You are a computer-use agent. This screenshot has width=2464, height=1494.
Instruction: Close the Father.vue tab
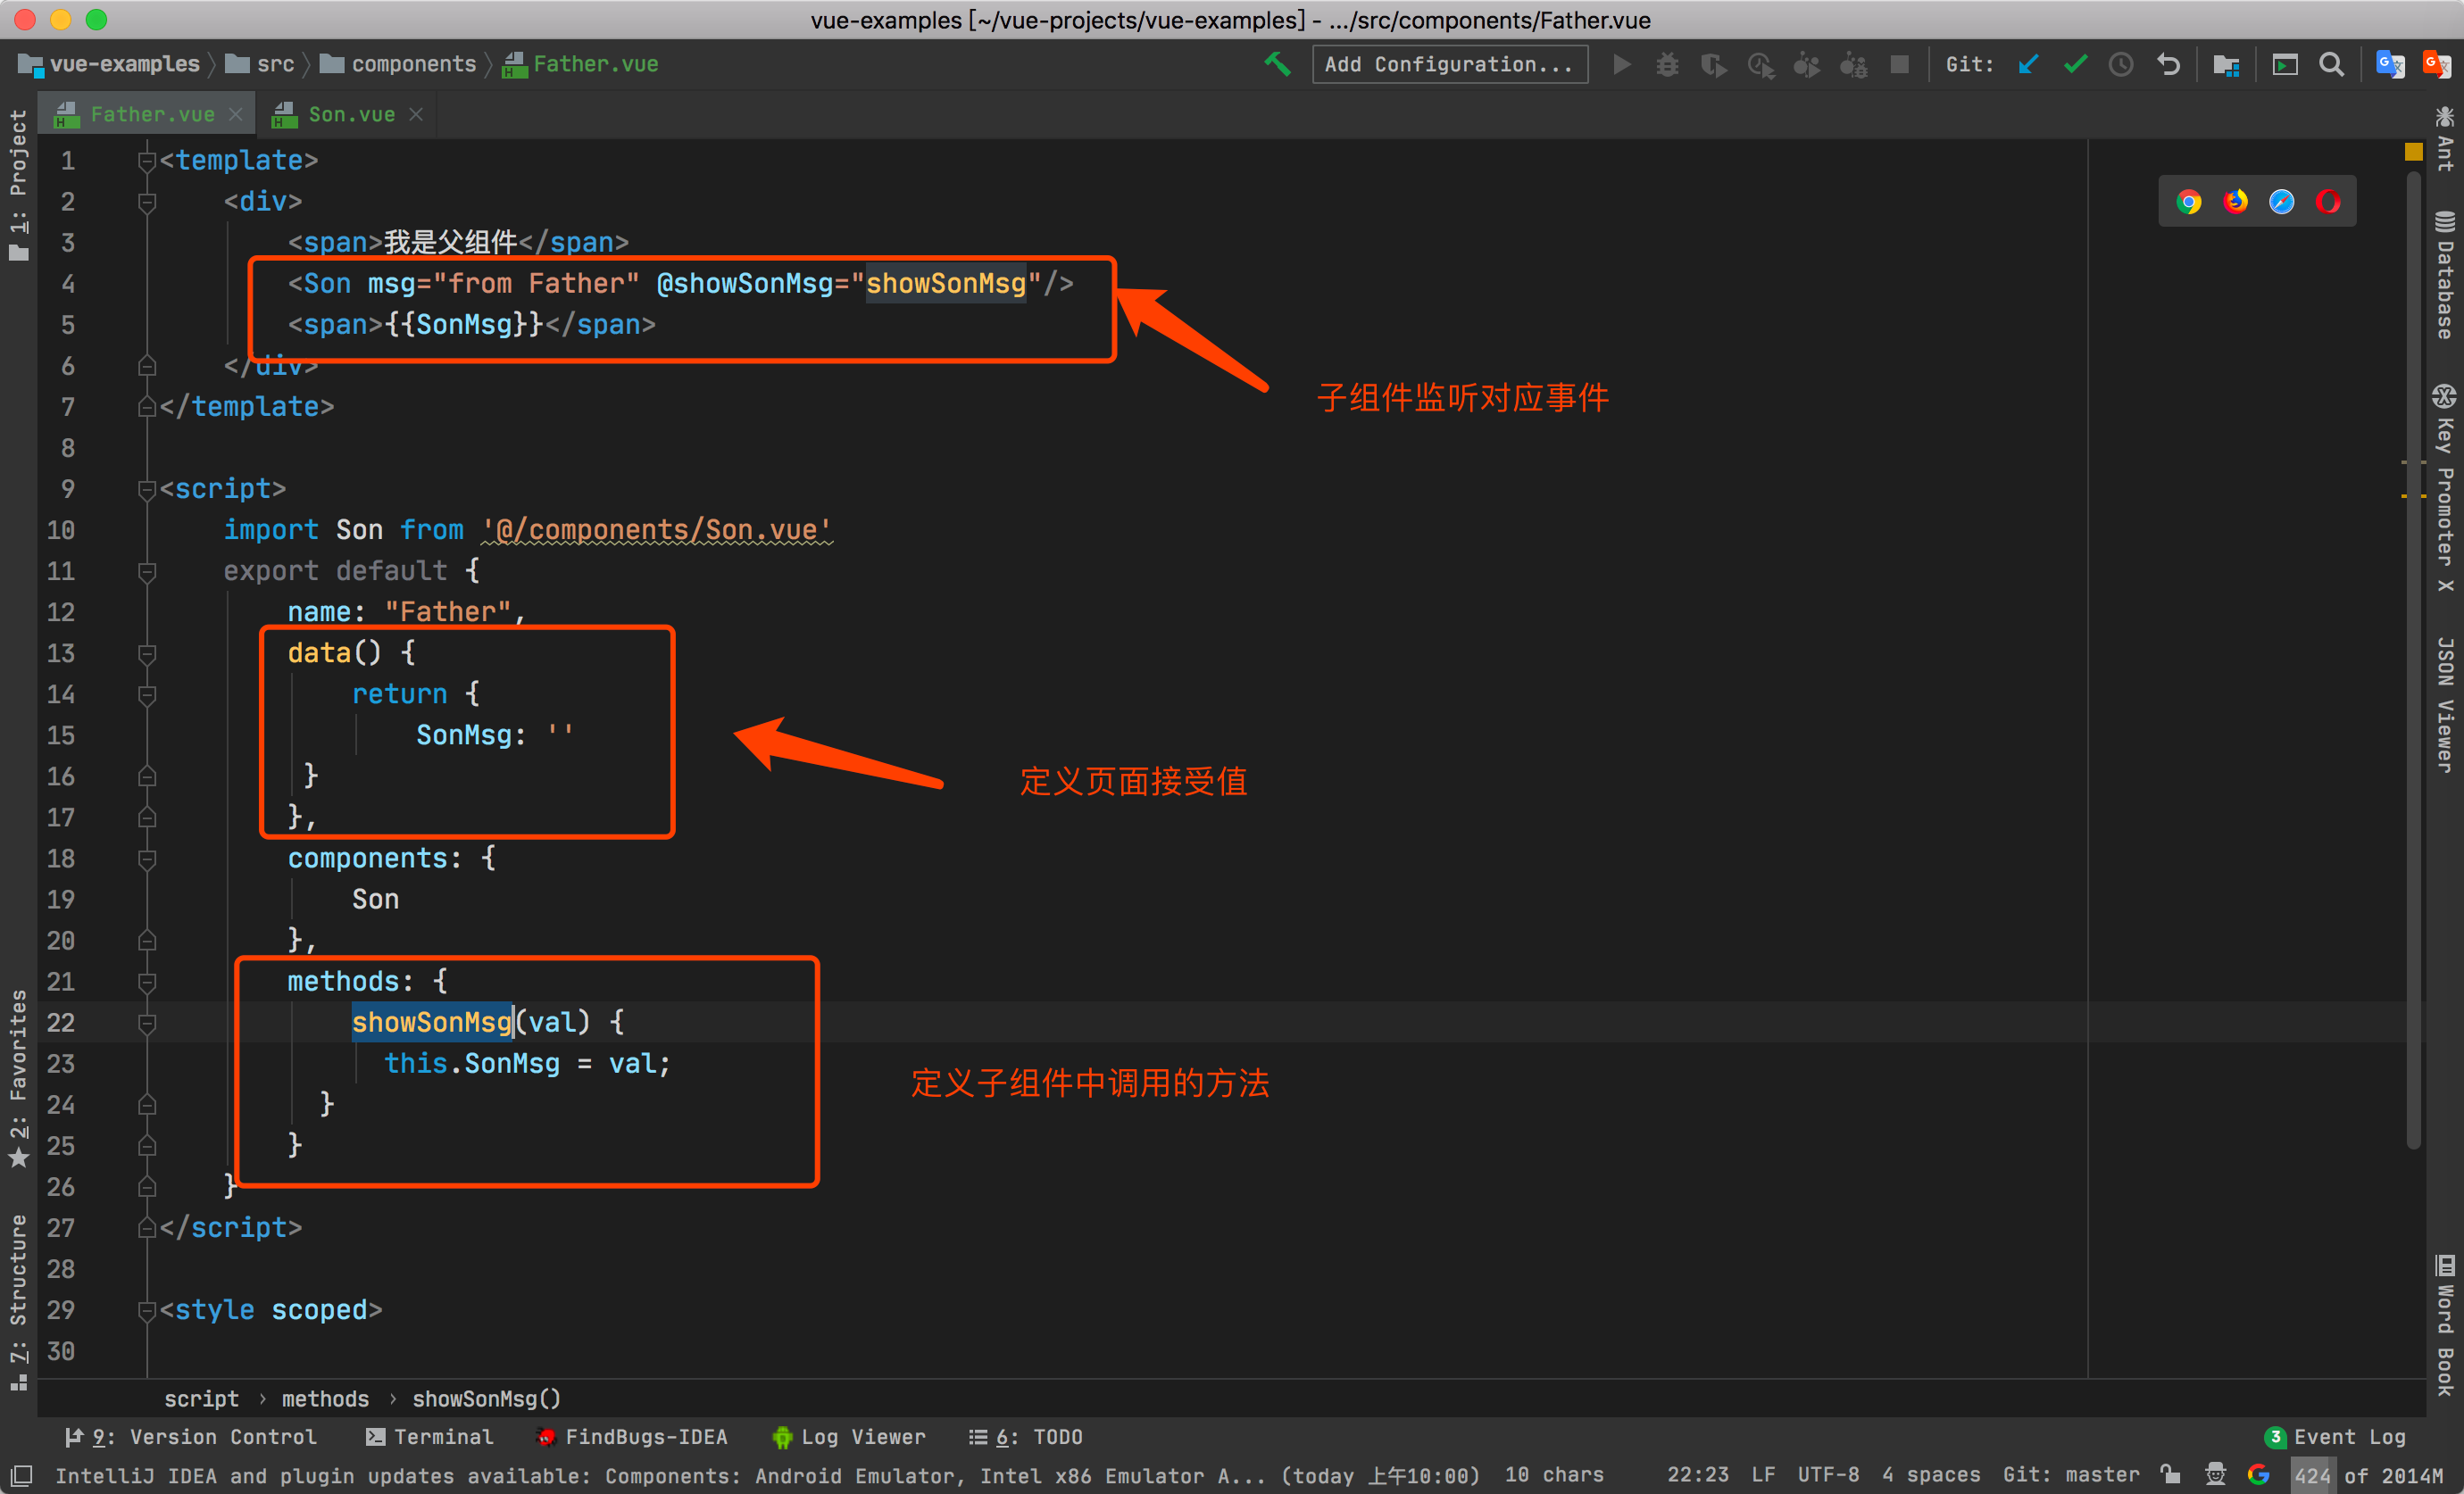click(x=236, y=115)
